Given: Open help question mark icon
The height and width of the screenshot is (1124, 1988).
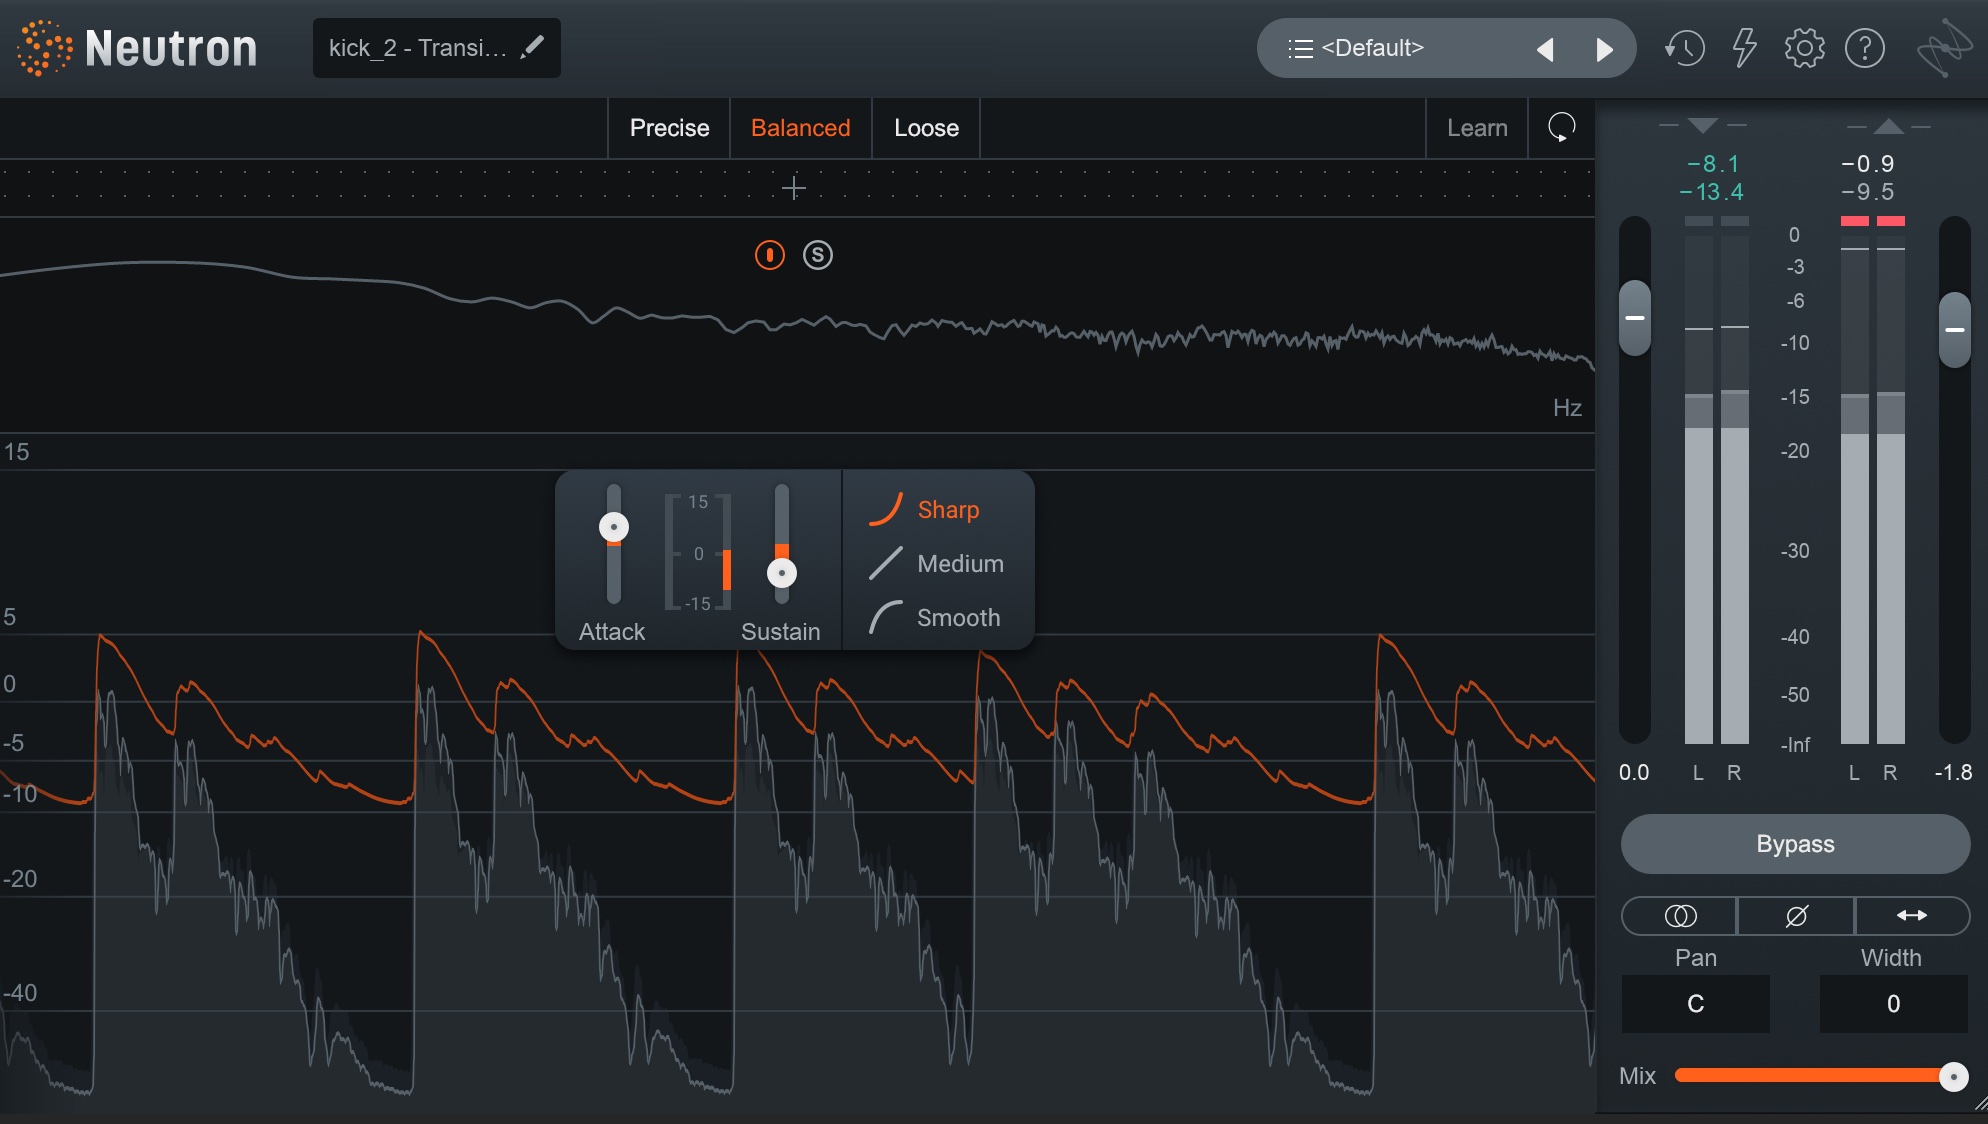Looking at the screenshot, I should click(x=1864, y=48).
